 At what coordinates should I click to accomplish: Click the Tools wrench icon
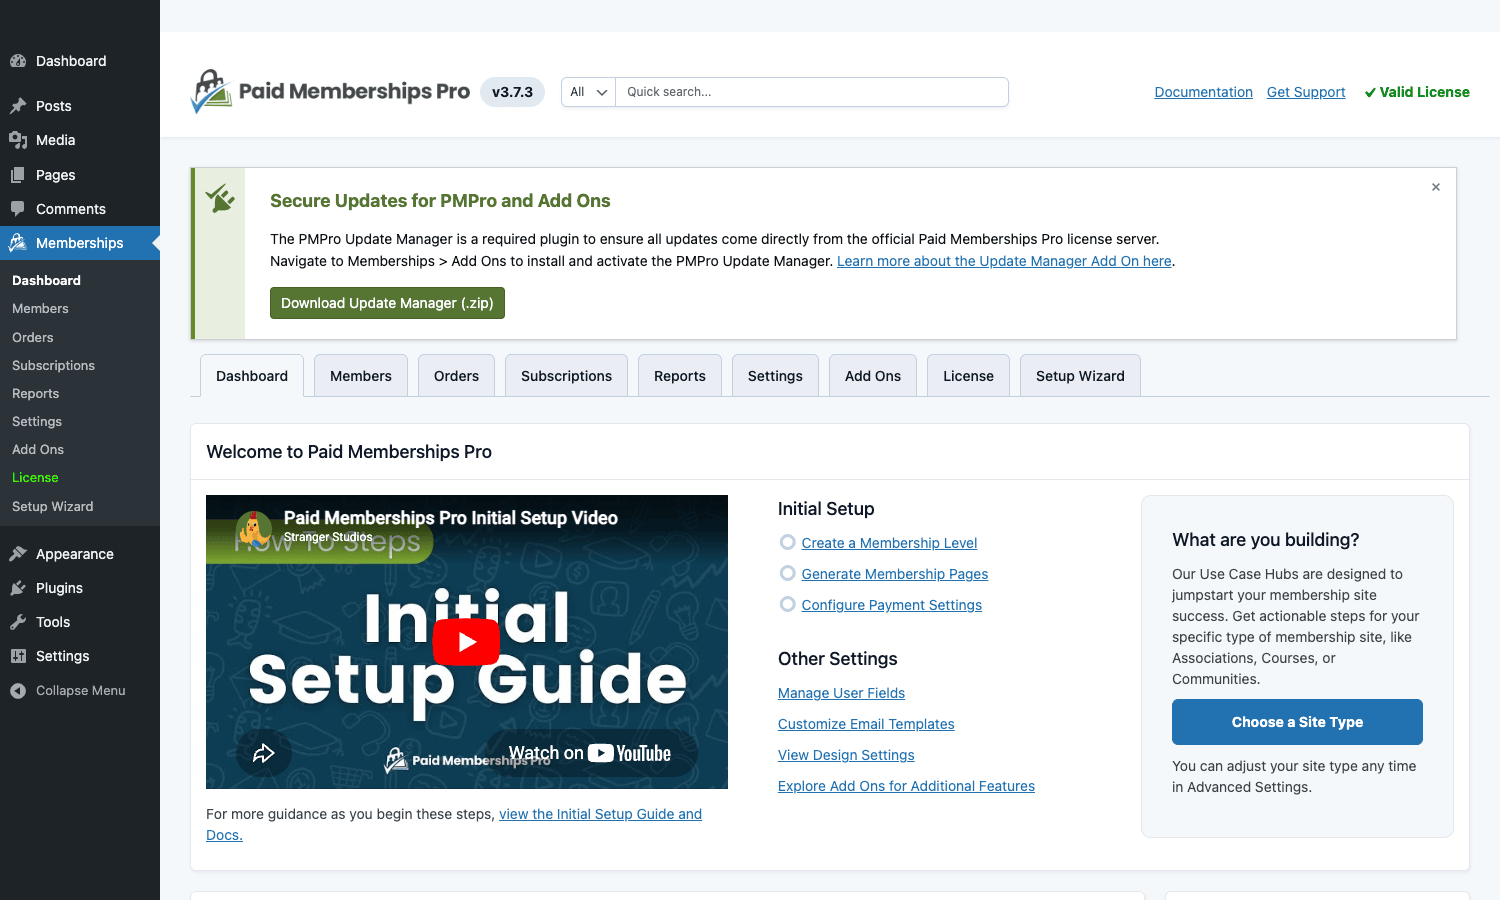[x=18, y=622]
